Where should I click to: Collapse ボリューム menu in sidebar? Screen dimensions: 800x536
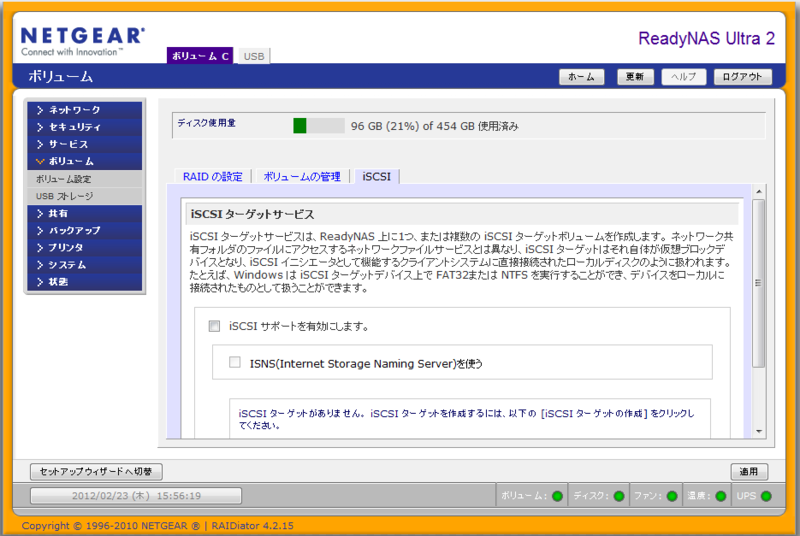(x=85, y=161)
